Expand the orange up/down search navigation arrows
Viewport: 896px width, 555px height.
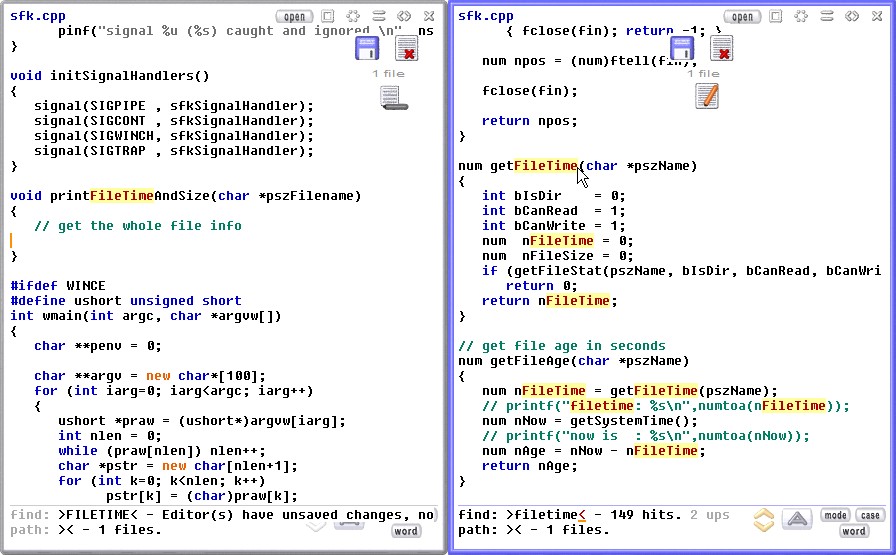pos(764,520)
